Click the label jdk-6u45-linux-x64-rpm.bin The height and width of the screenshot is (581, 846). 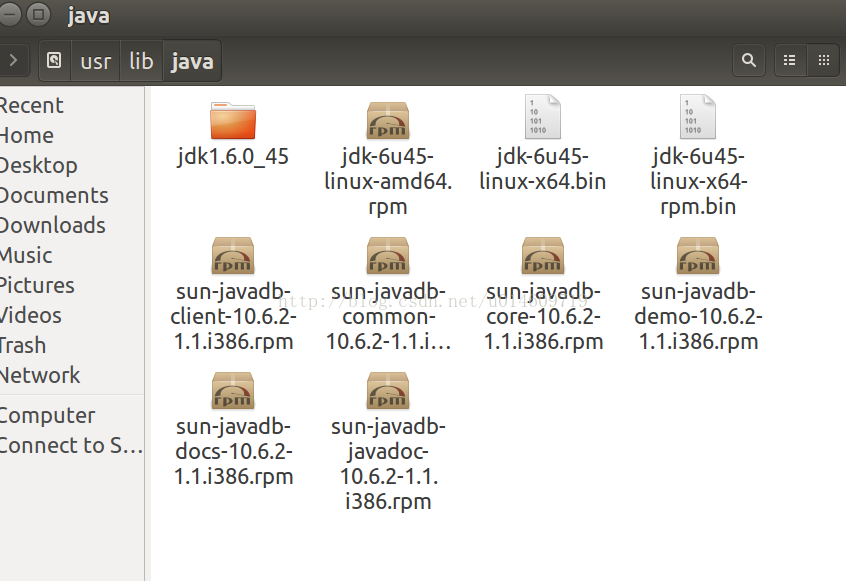[x=698, y=182]
